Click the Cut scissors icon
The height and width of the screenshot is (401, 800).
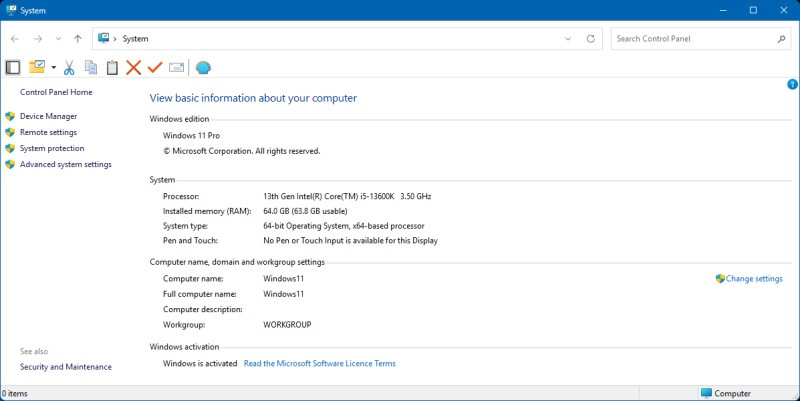pyautogui.click(x=69, y=67)
